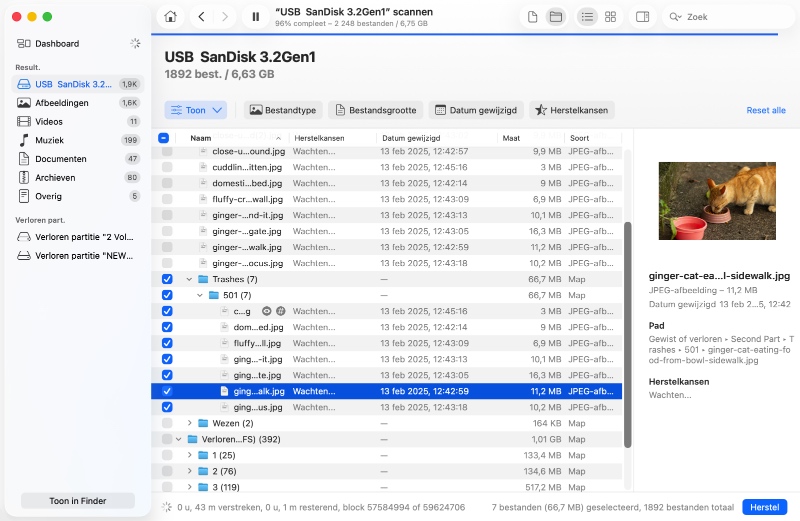Switch to folder view icon
The width and height of the screenshot is (800, 521).
pos(555,17)
